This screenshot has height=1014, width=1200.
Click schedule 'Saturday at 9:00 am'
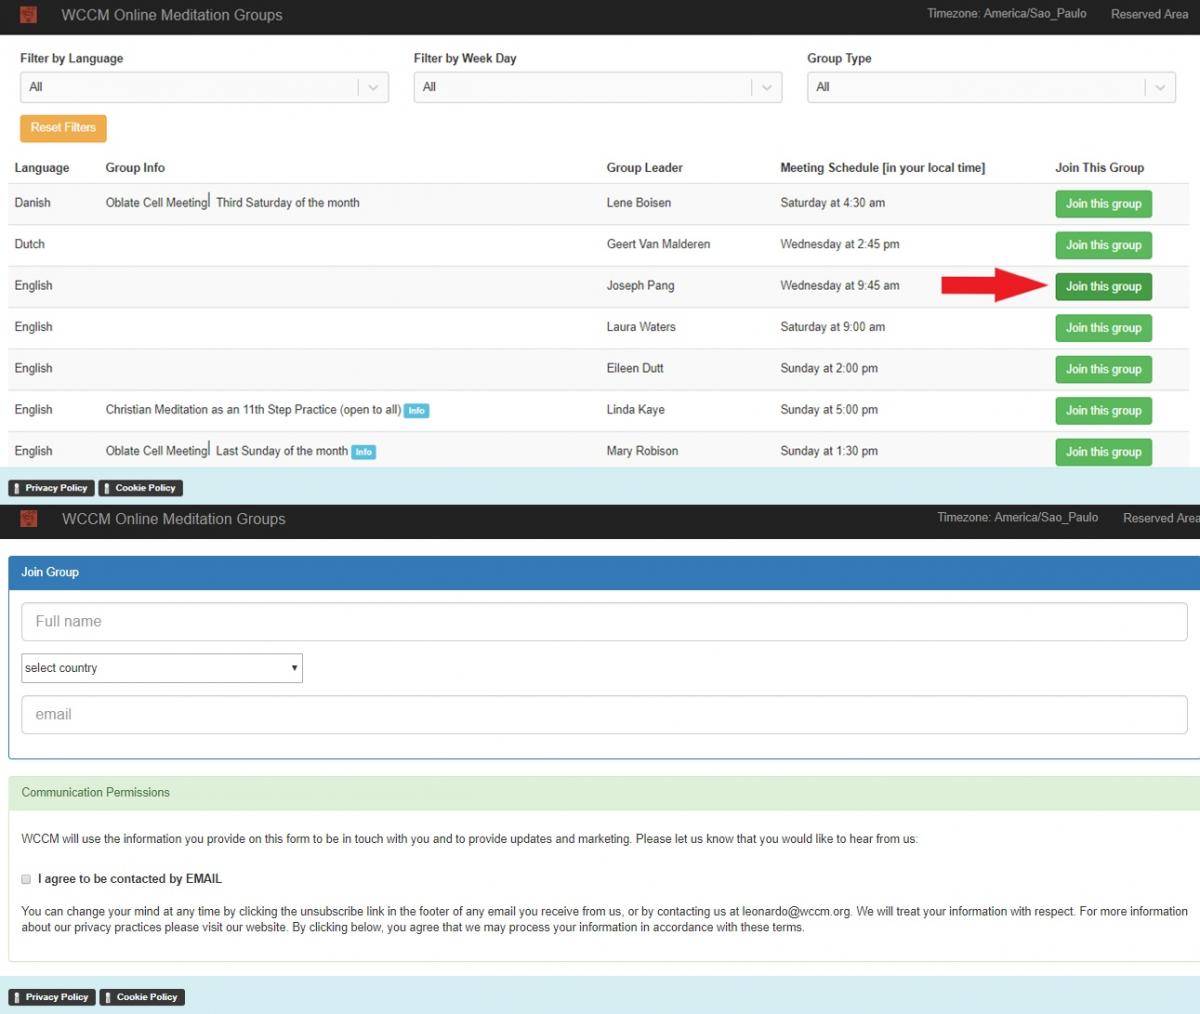pyautogui.click(x=833, y=327)
